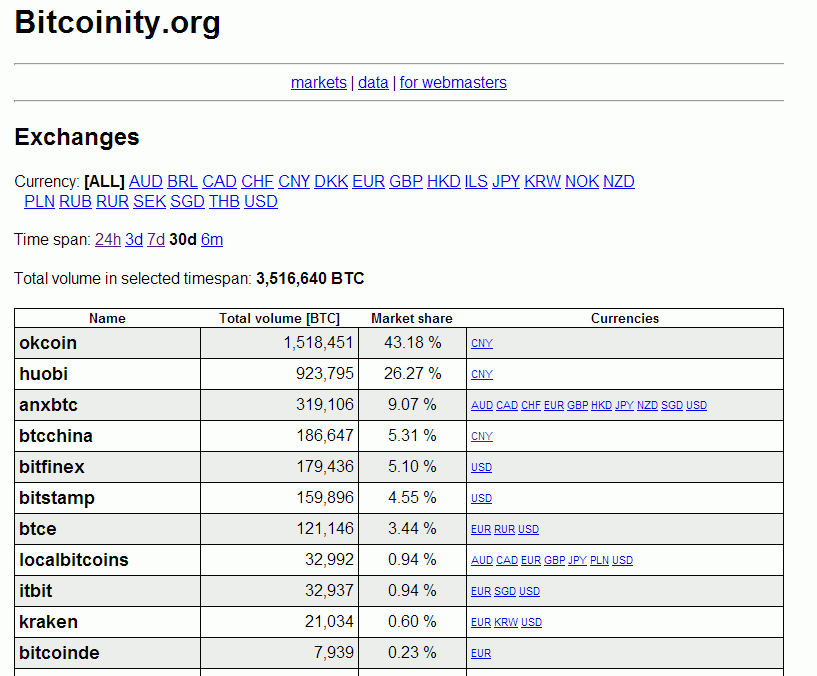Open CNY link in okcoin row
The width and height of the screenshot is (817, 676).
pos(482,343)
